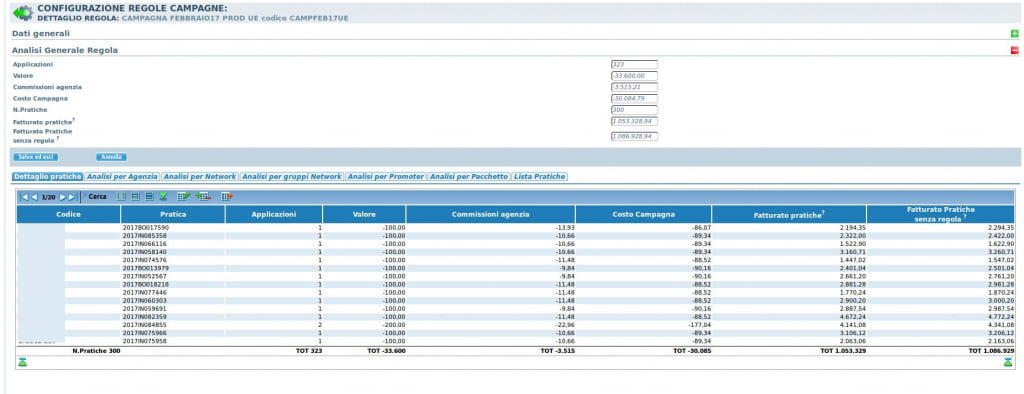
Task: Click the Valore input field
Action: 634,76
